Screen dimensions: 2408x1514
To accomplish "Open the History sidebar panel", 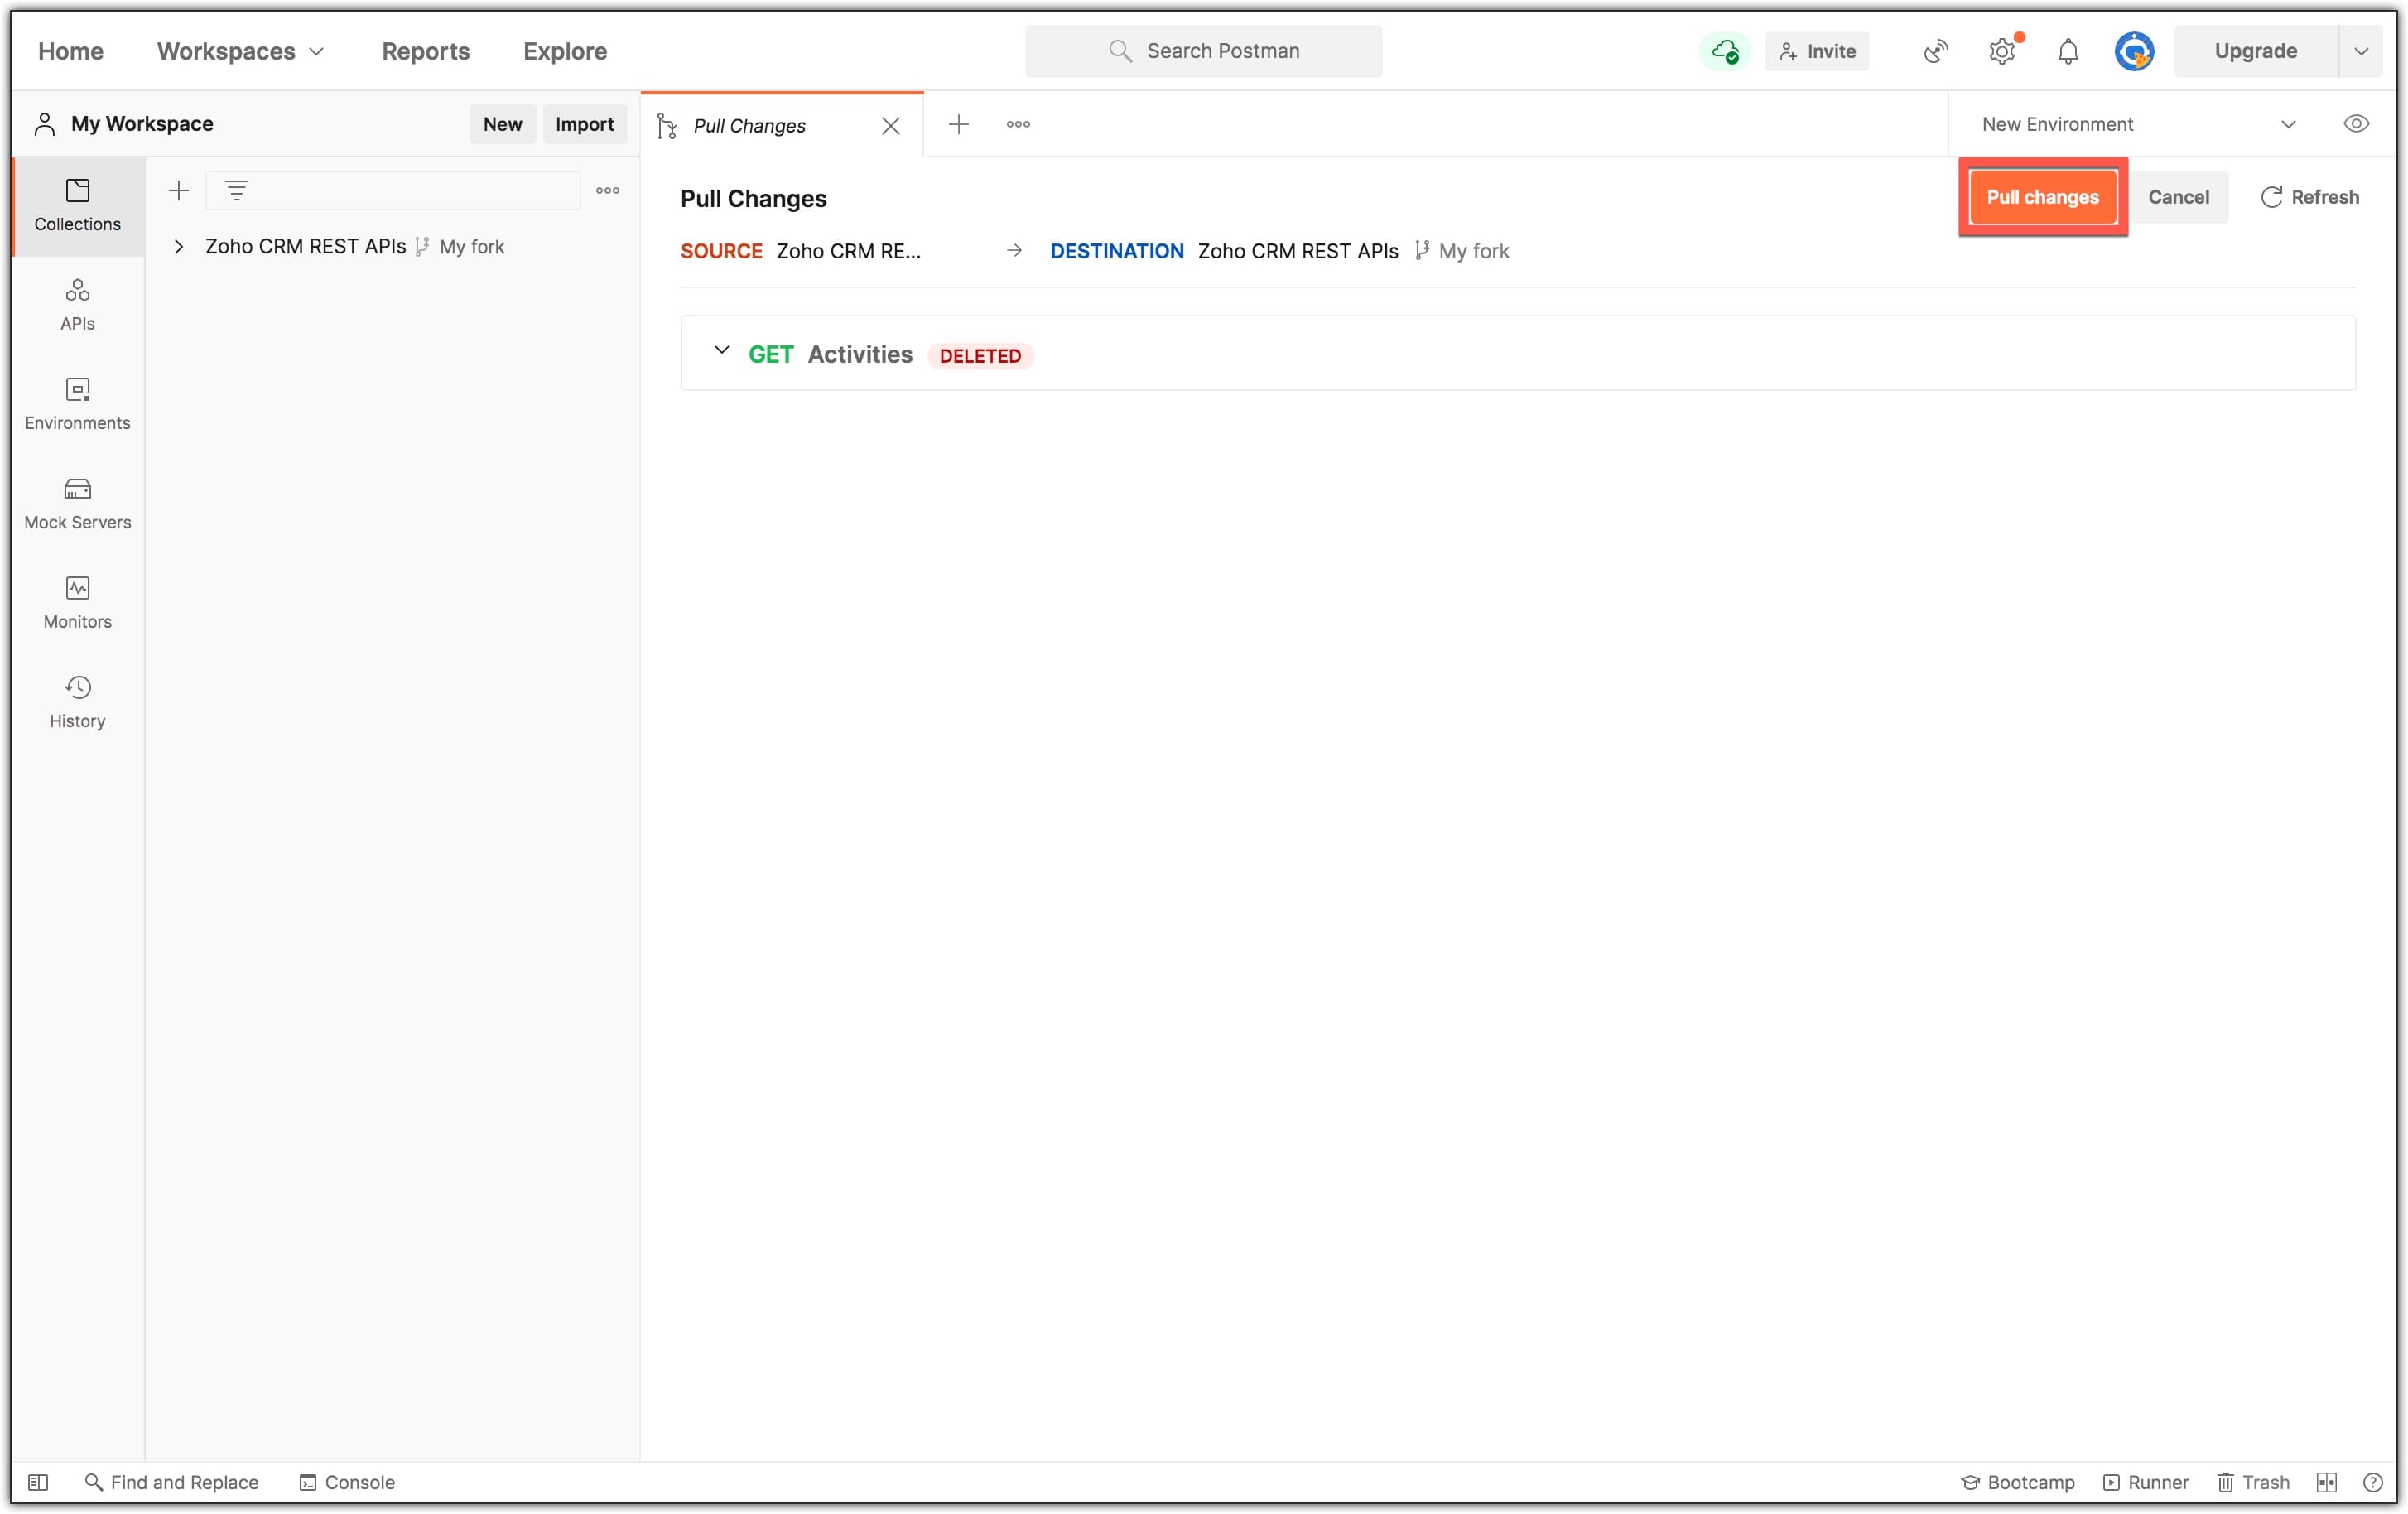I will point(77,702).
